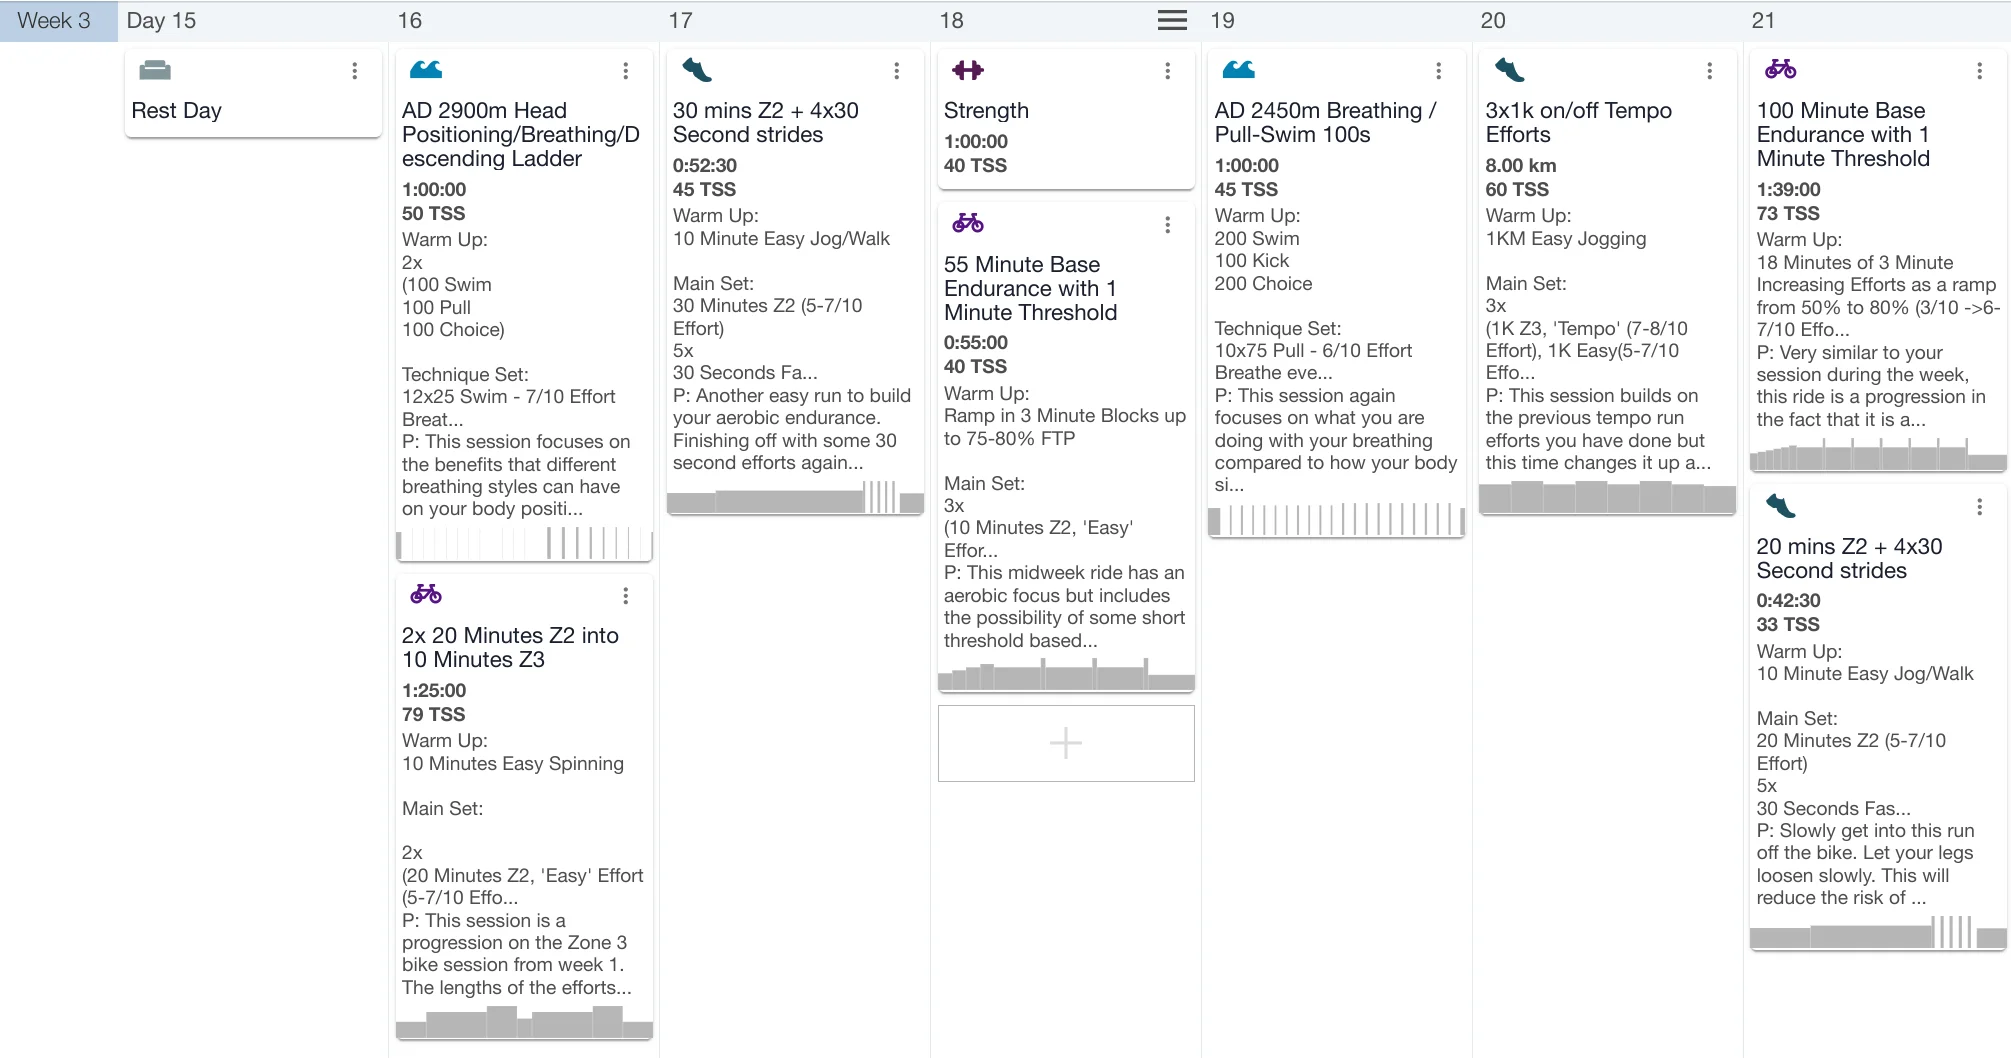This screenshot has width=2011, height=1058.
Task: Open options menu for 30 mins Z2 run
Action: click(x=897, y=71)
